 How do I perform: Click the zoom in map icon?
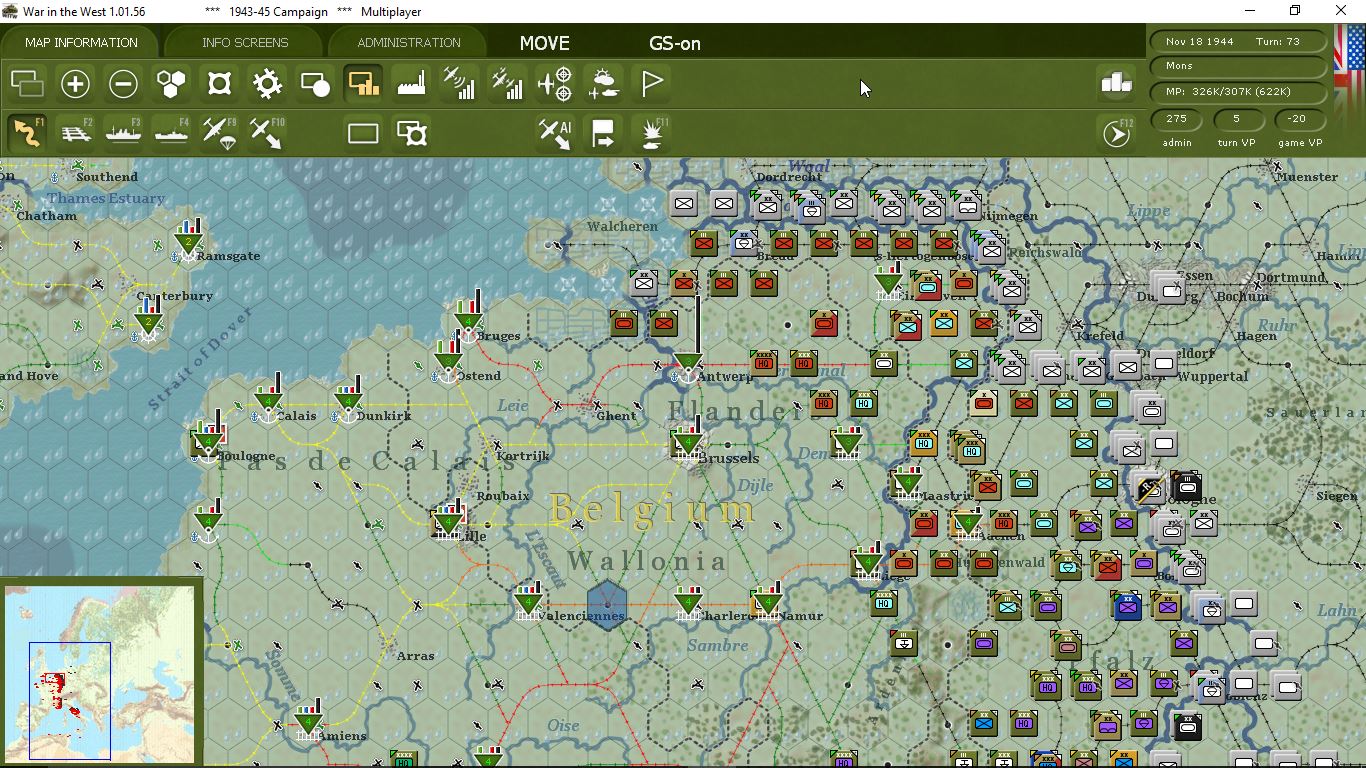click(75, 84)
